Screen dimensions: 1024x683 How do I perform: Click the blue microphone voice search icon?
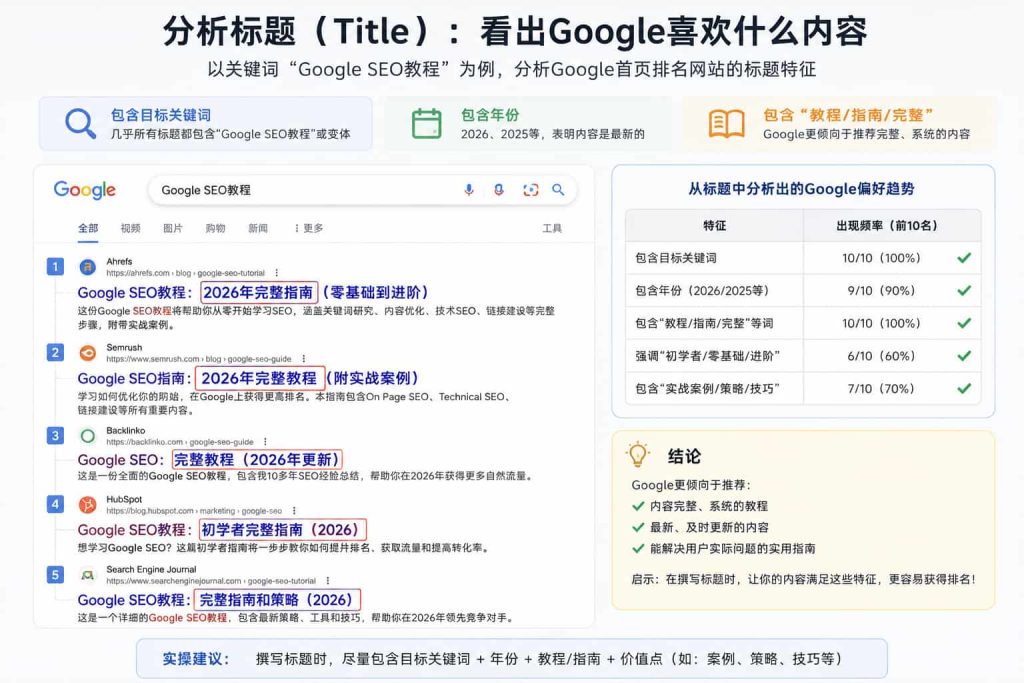coord(469,190)
